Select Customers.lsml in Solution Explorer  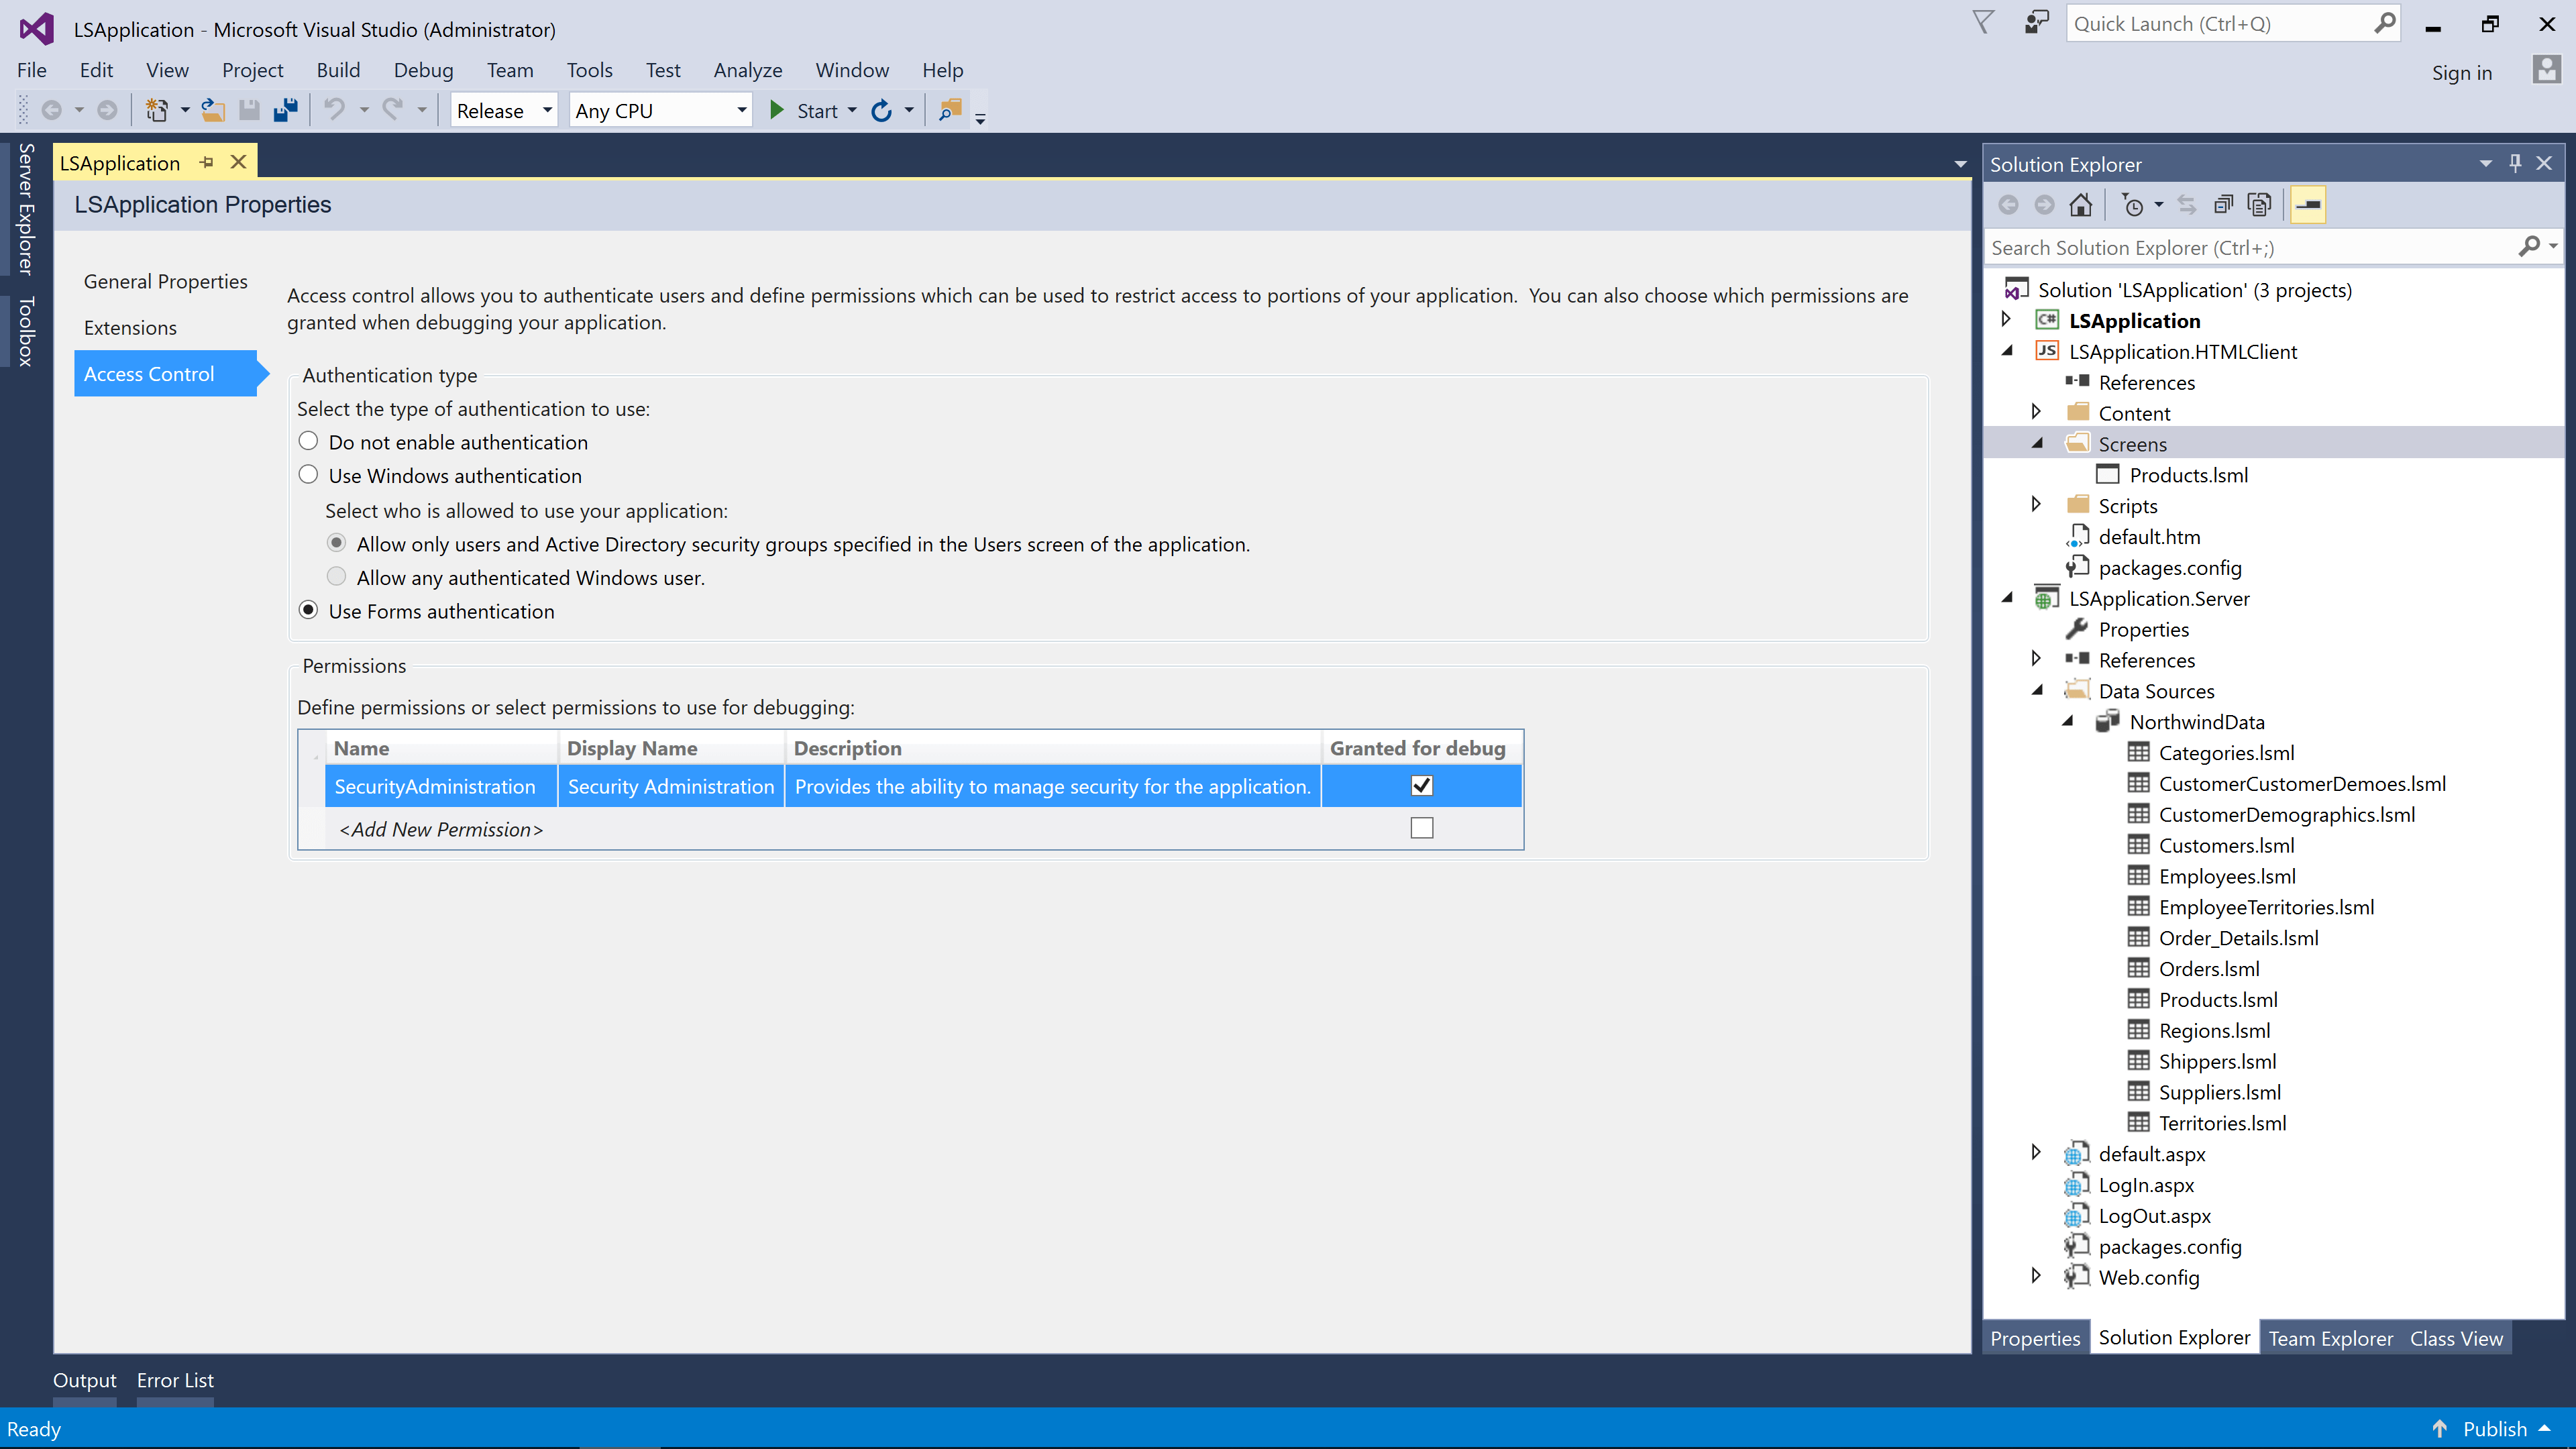2226,845
